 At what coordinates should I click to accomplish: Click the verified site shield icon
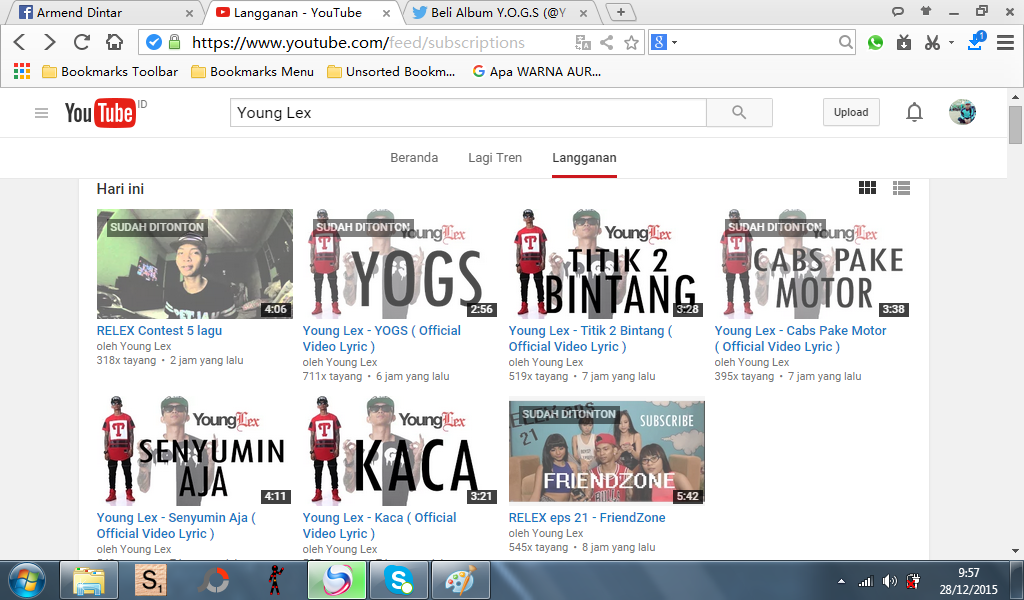[x=153, y=42]
